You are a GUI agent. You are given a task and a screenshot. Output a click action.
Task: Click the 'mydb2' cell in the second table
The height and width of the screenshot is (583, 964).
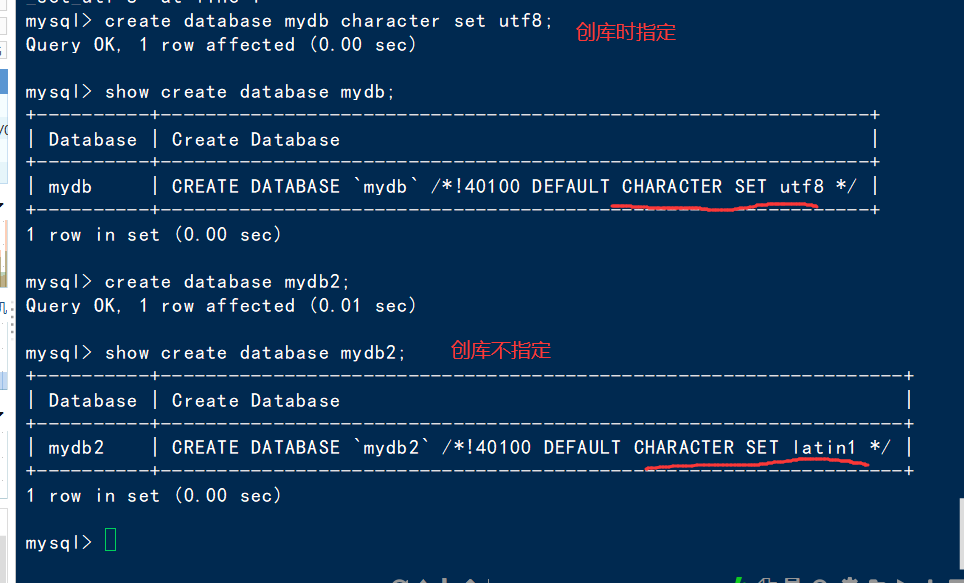[x=76, y=448]
